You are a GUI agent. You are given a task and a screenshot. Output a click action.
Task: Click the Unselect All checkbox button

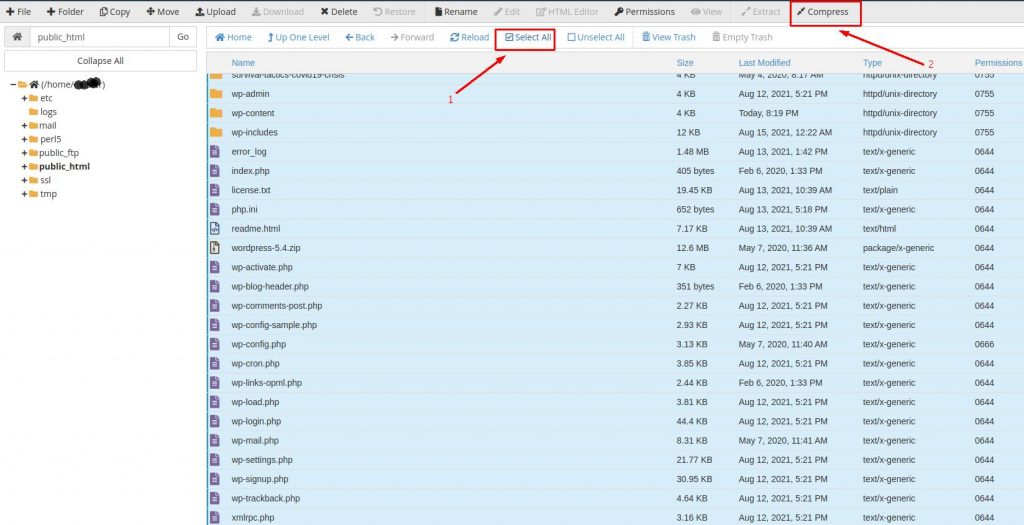click(596, 37)
